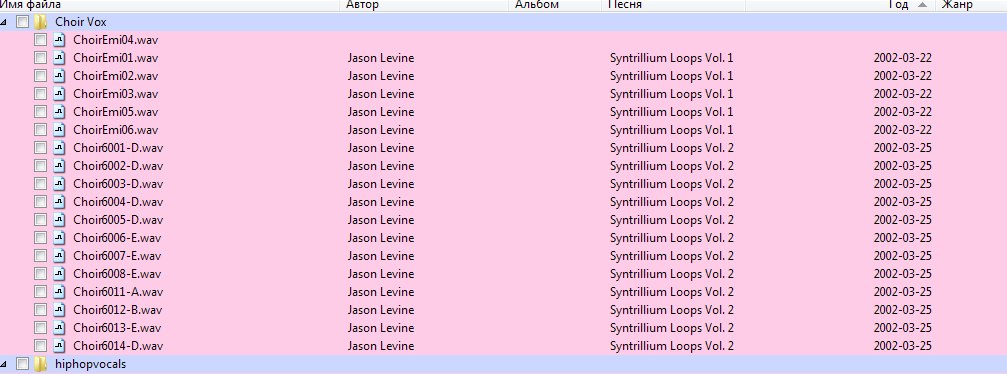Select file name Choir6007-E.wav

[118, 256]
